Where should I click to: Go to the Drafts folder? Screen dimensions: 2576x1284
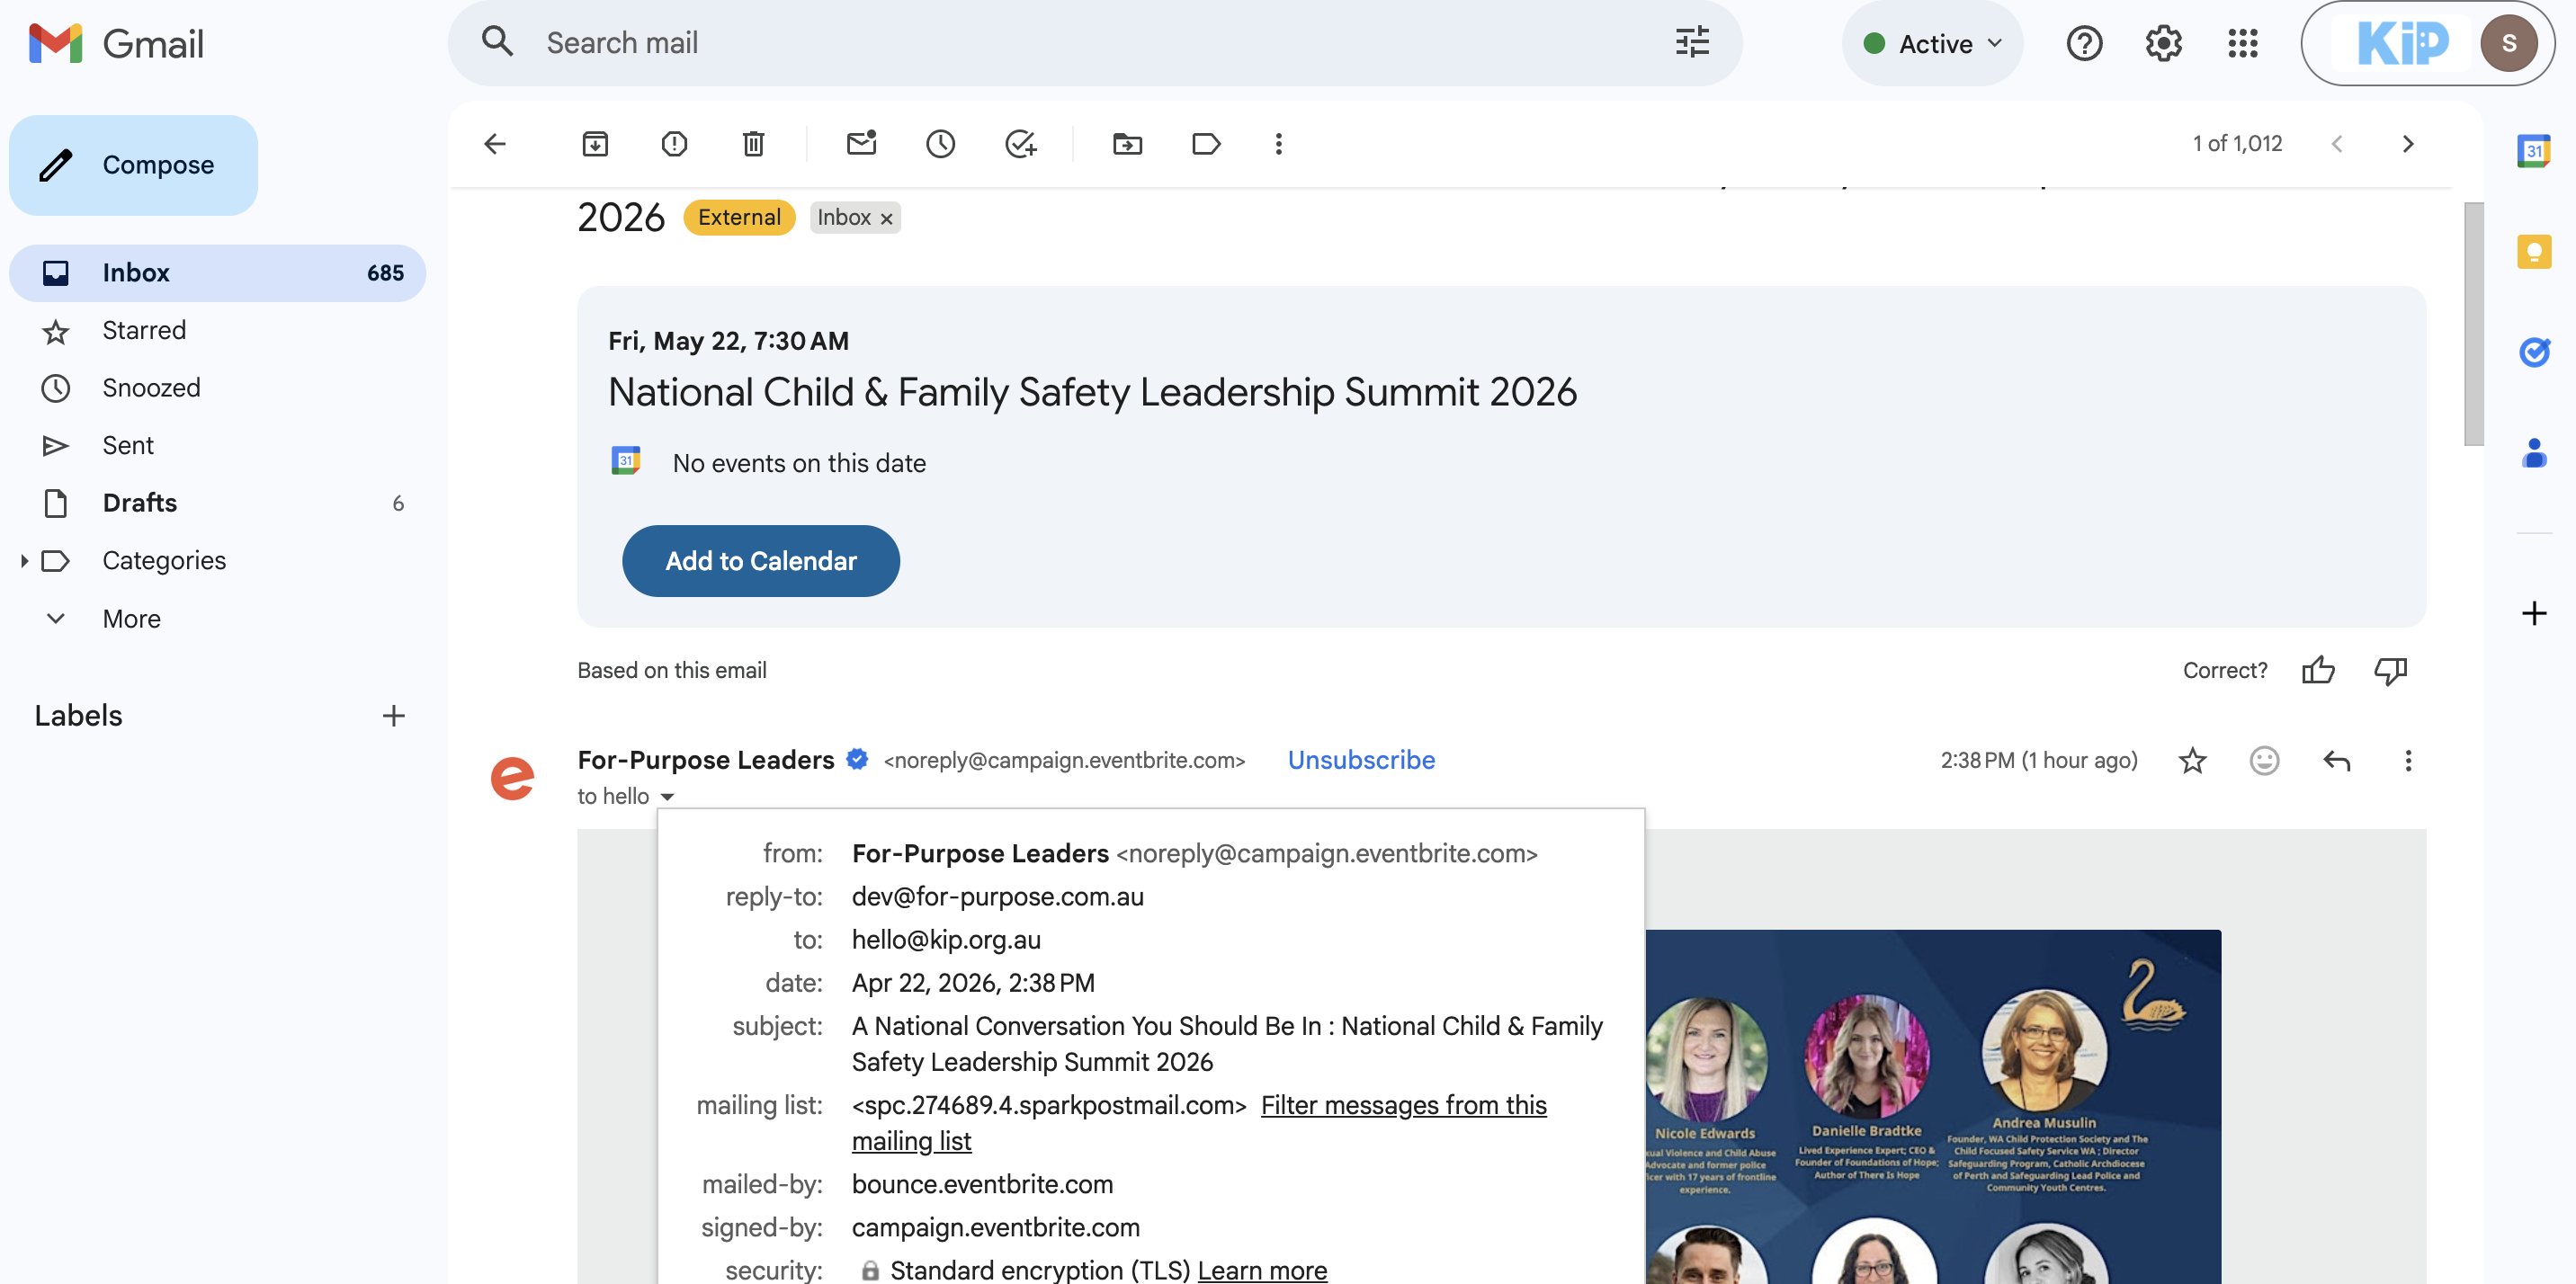140,503
